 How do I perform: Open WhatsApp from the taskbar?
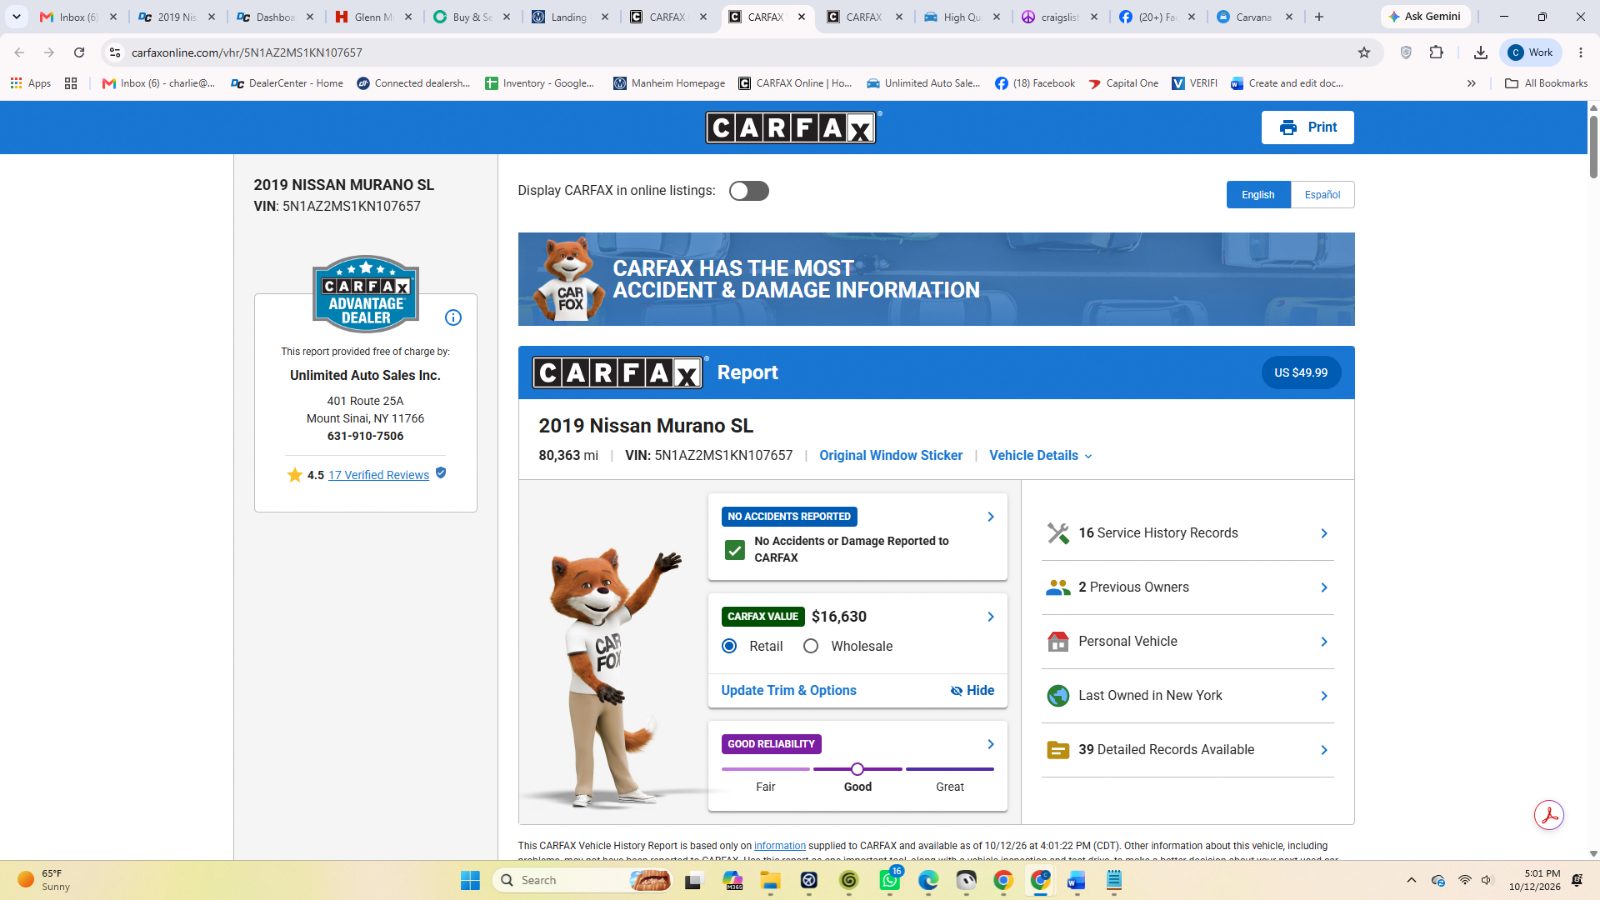pyautogui.click(x=889, y=880)
